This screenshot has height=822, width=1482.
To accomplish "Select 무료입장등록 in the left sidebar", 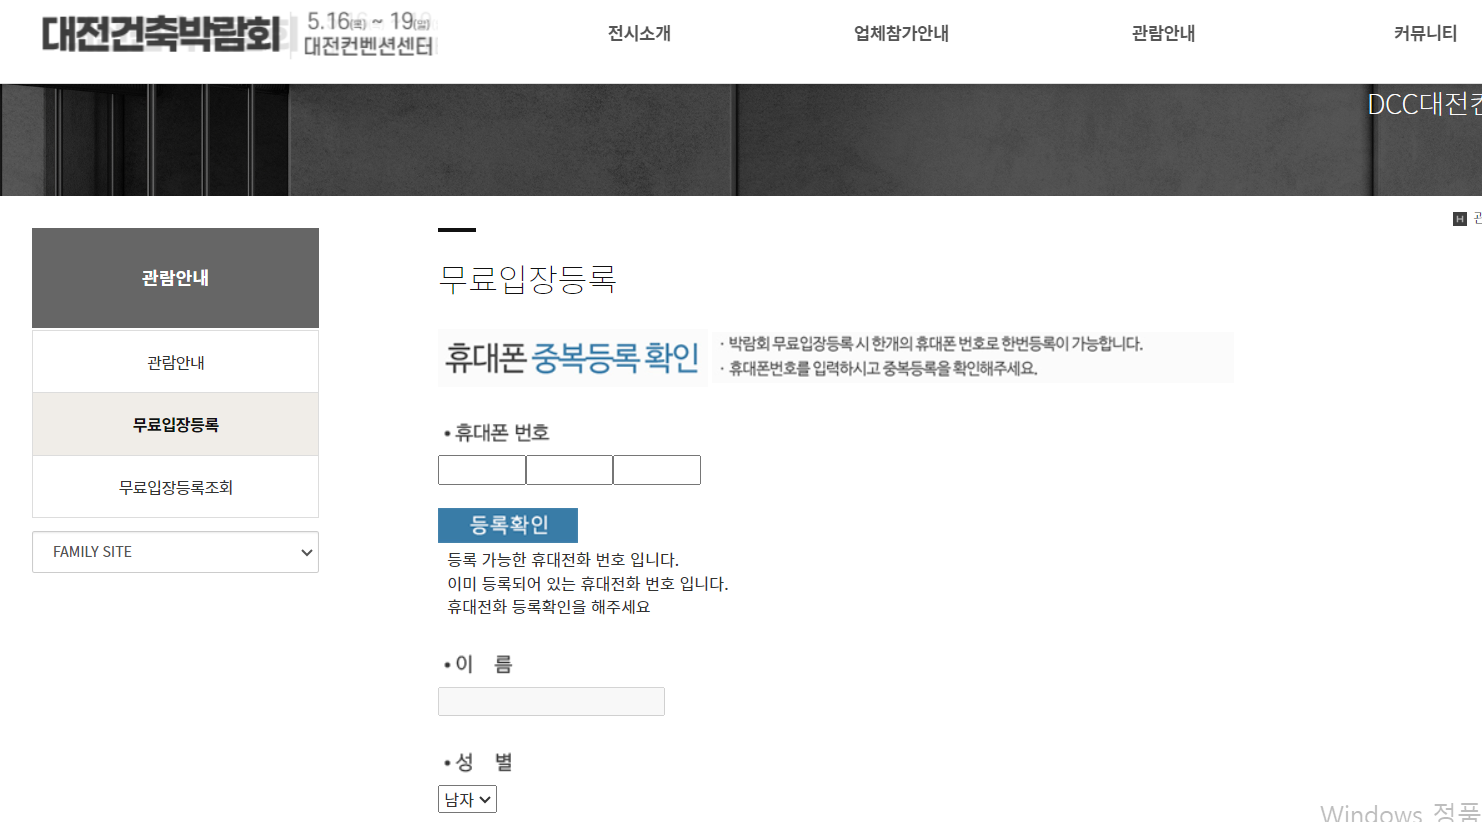I will pos(175,423).
